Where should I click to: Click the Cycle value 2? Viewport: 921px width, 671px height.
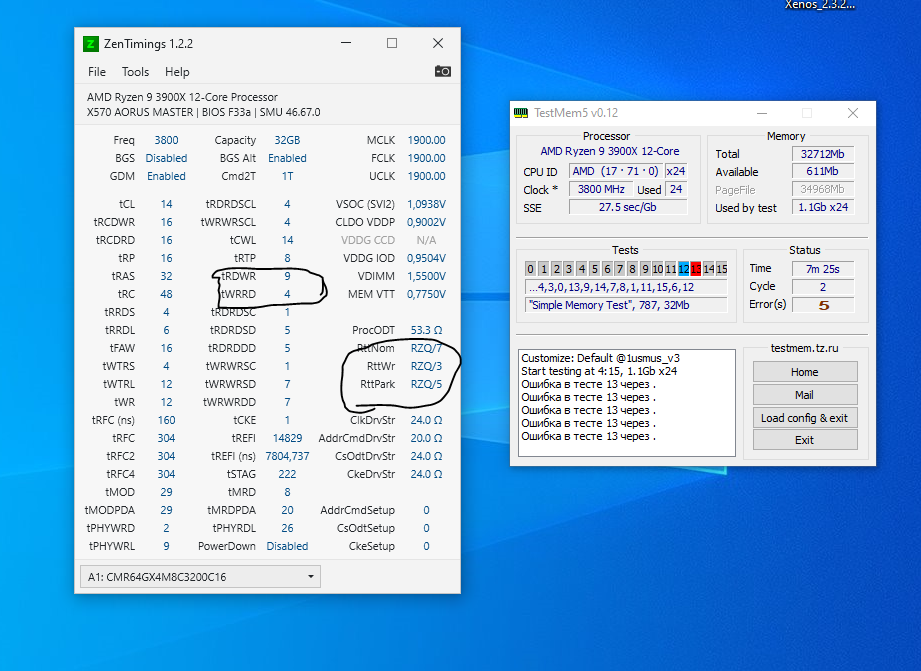tap(823, 287)
